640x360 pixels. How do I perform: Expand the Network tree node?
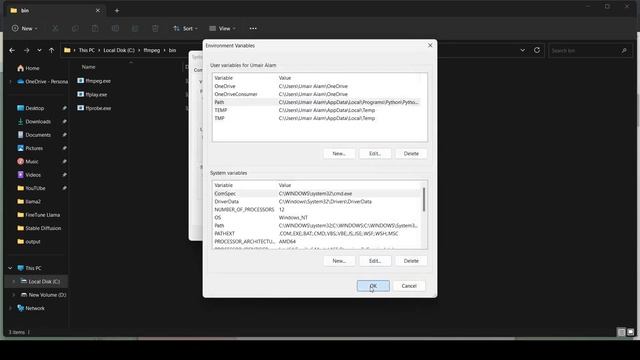click(x=10, y=308)
